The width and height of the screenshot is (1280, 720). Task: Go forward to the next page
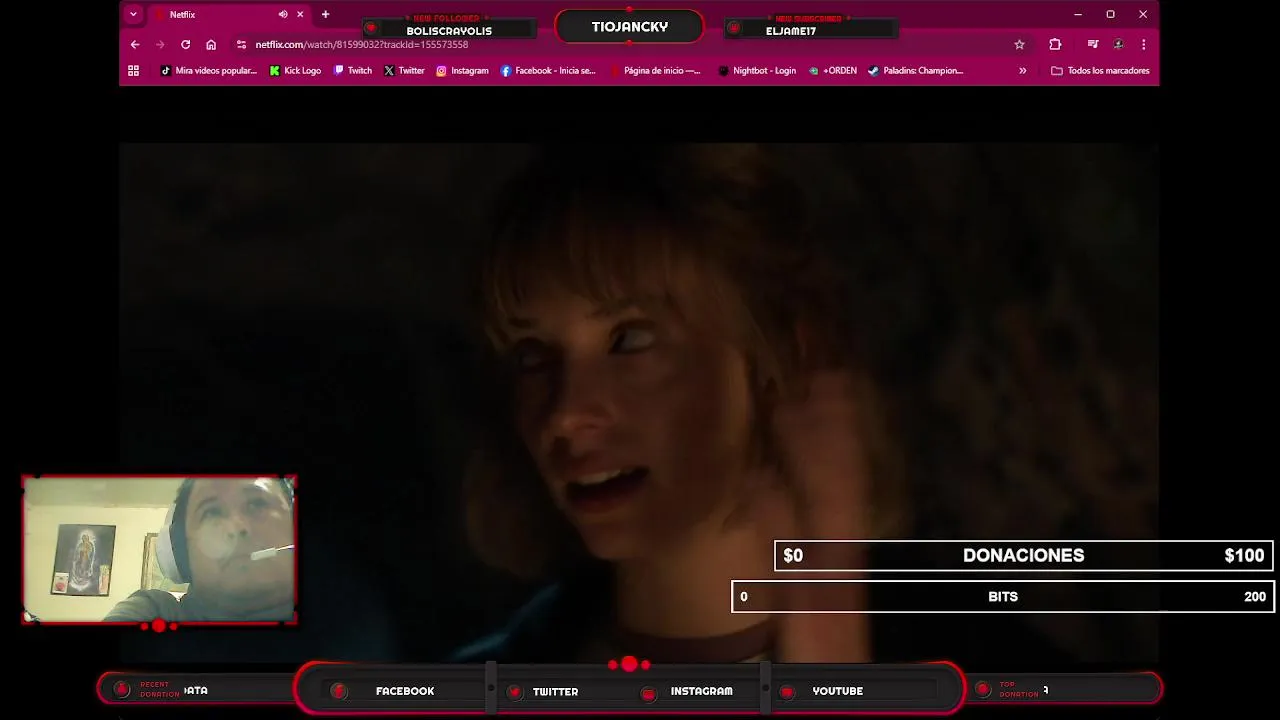160,44
